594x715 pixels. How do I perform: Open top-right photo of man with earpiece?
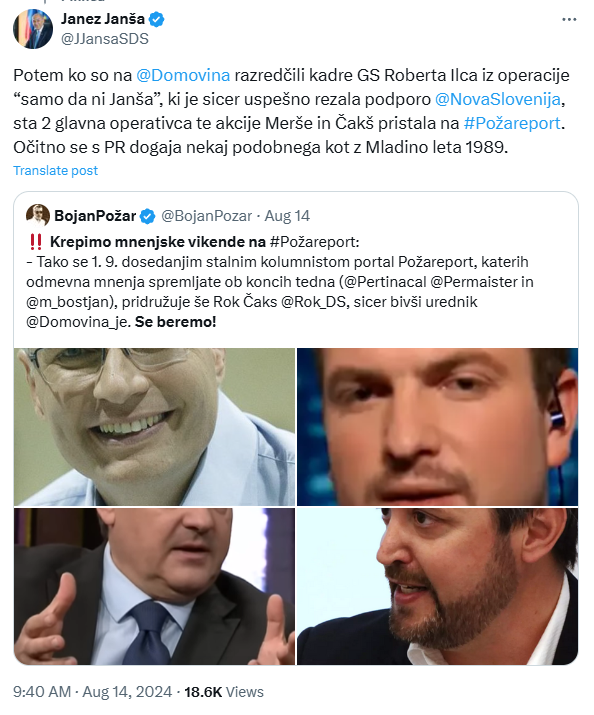[x=438, y=427]
